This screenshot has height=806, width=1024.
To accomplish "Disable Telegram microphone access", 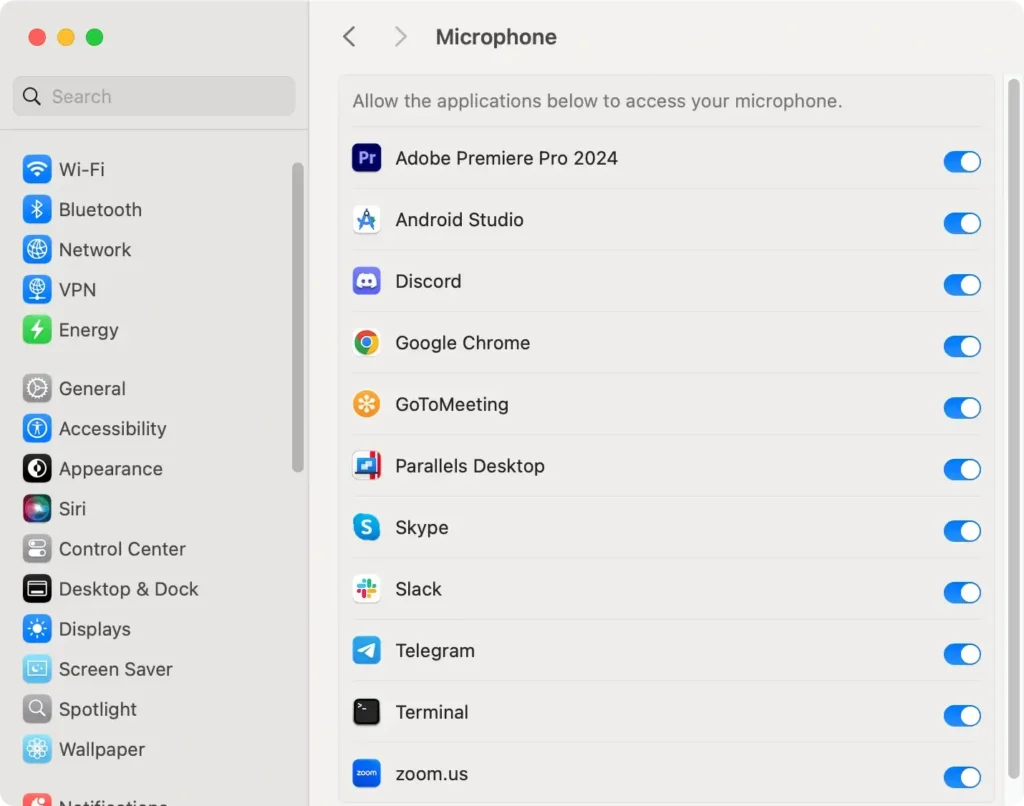I will tap(962, 654).
